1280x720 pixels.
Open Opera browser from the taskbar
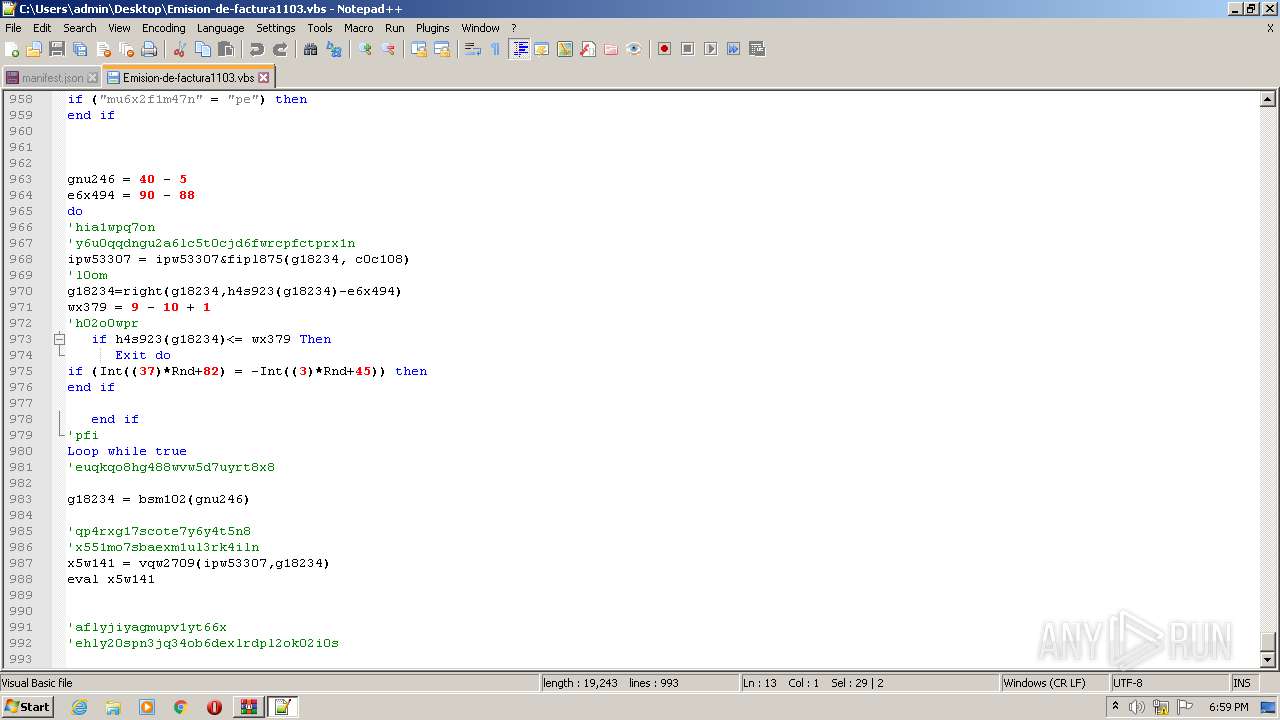214,707
